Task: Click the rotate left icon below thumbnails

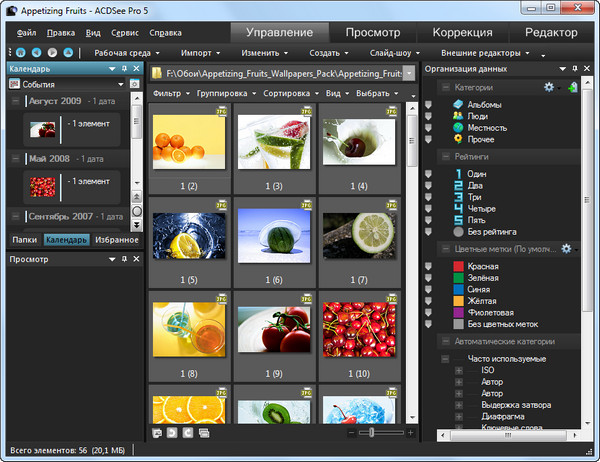Action: pyautogui.click(x=172, y=432)
